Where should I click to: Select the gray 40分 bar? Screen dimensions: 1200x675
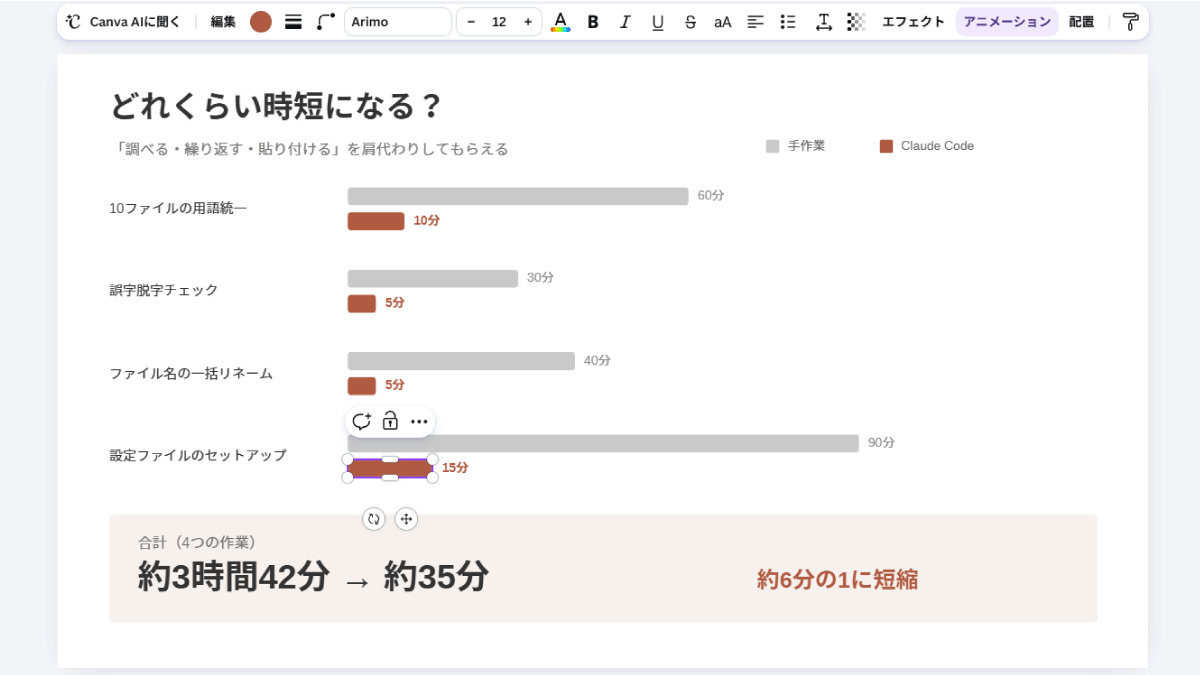point(461,361)
